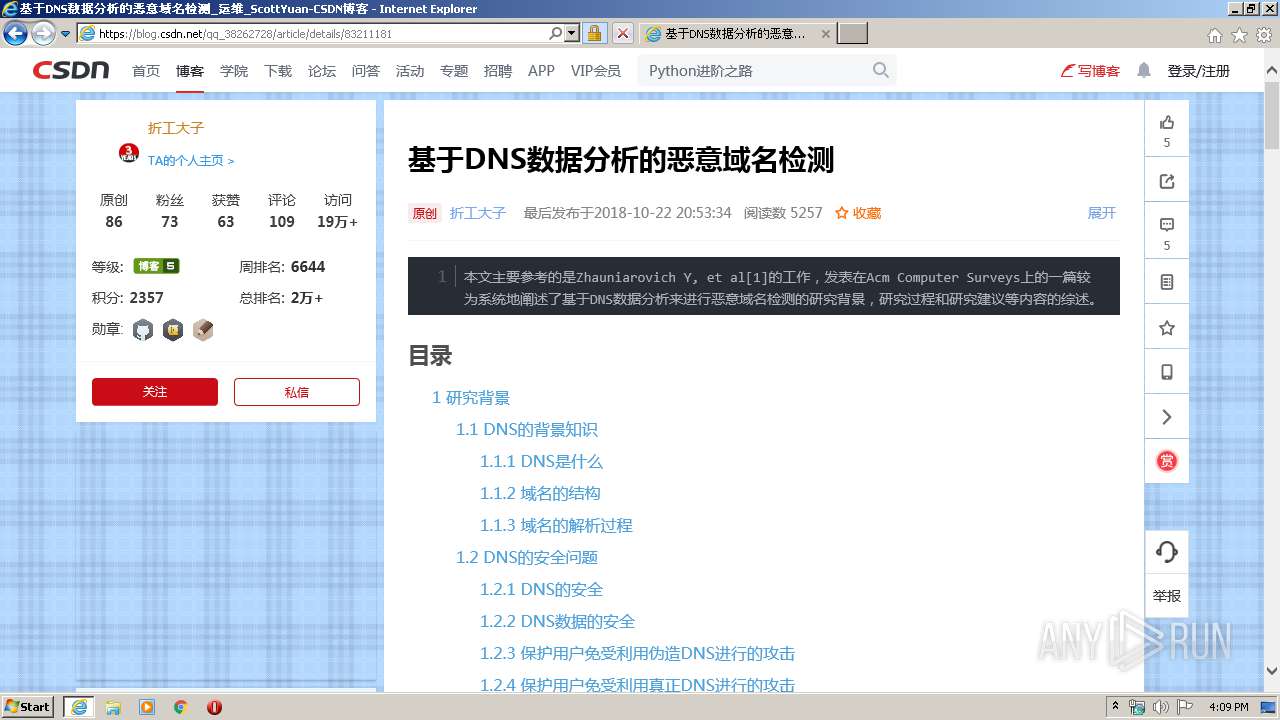This screenshot has width=1280, height=720.
Task: Open the recent pages dropdown arrow
Action: tap(66, 34)
